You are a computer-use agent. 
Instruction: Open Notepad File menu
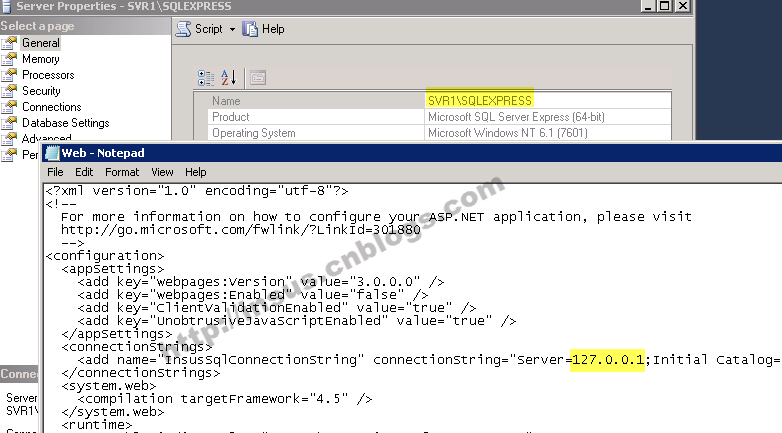pos(55,172)
